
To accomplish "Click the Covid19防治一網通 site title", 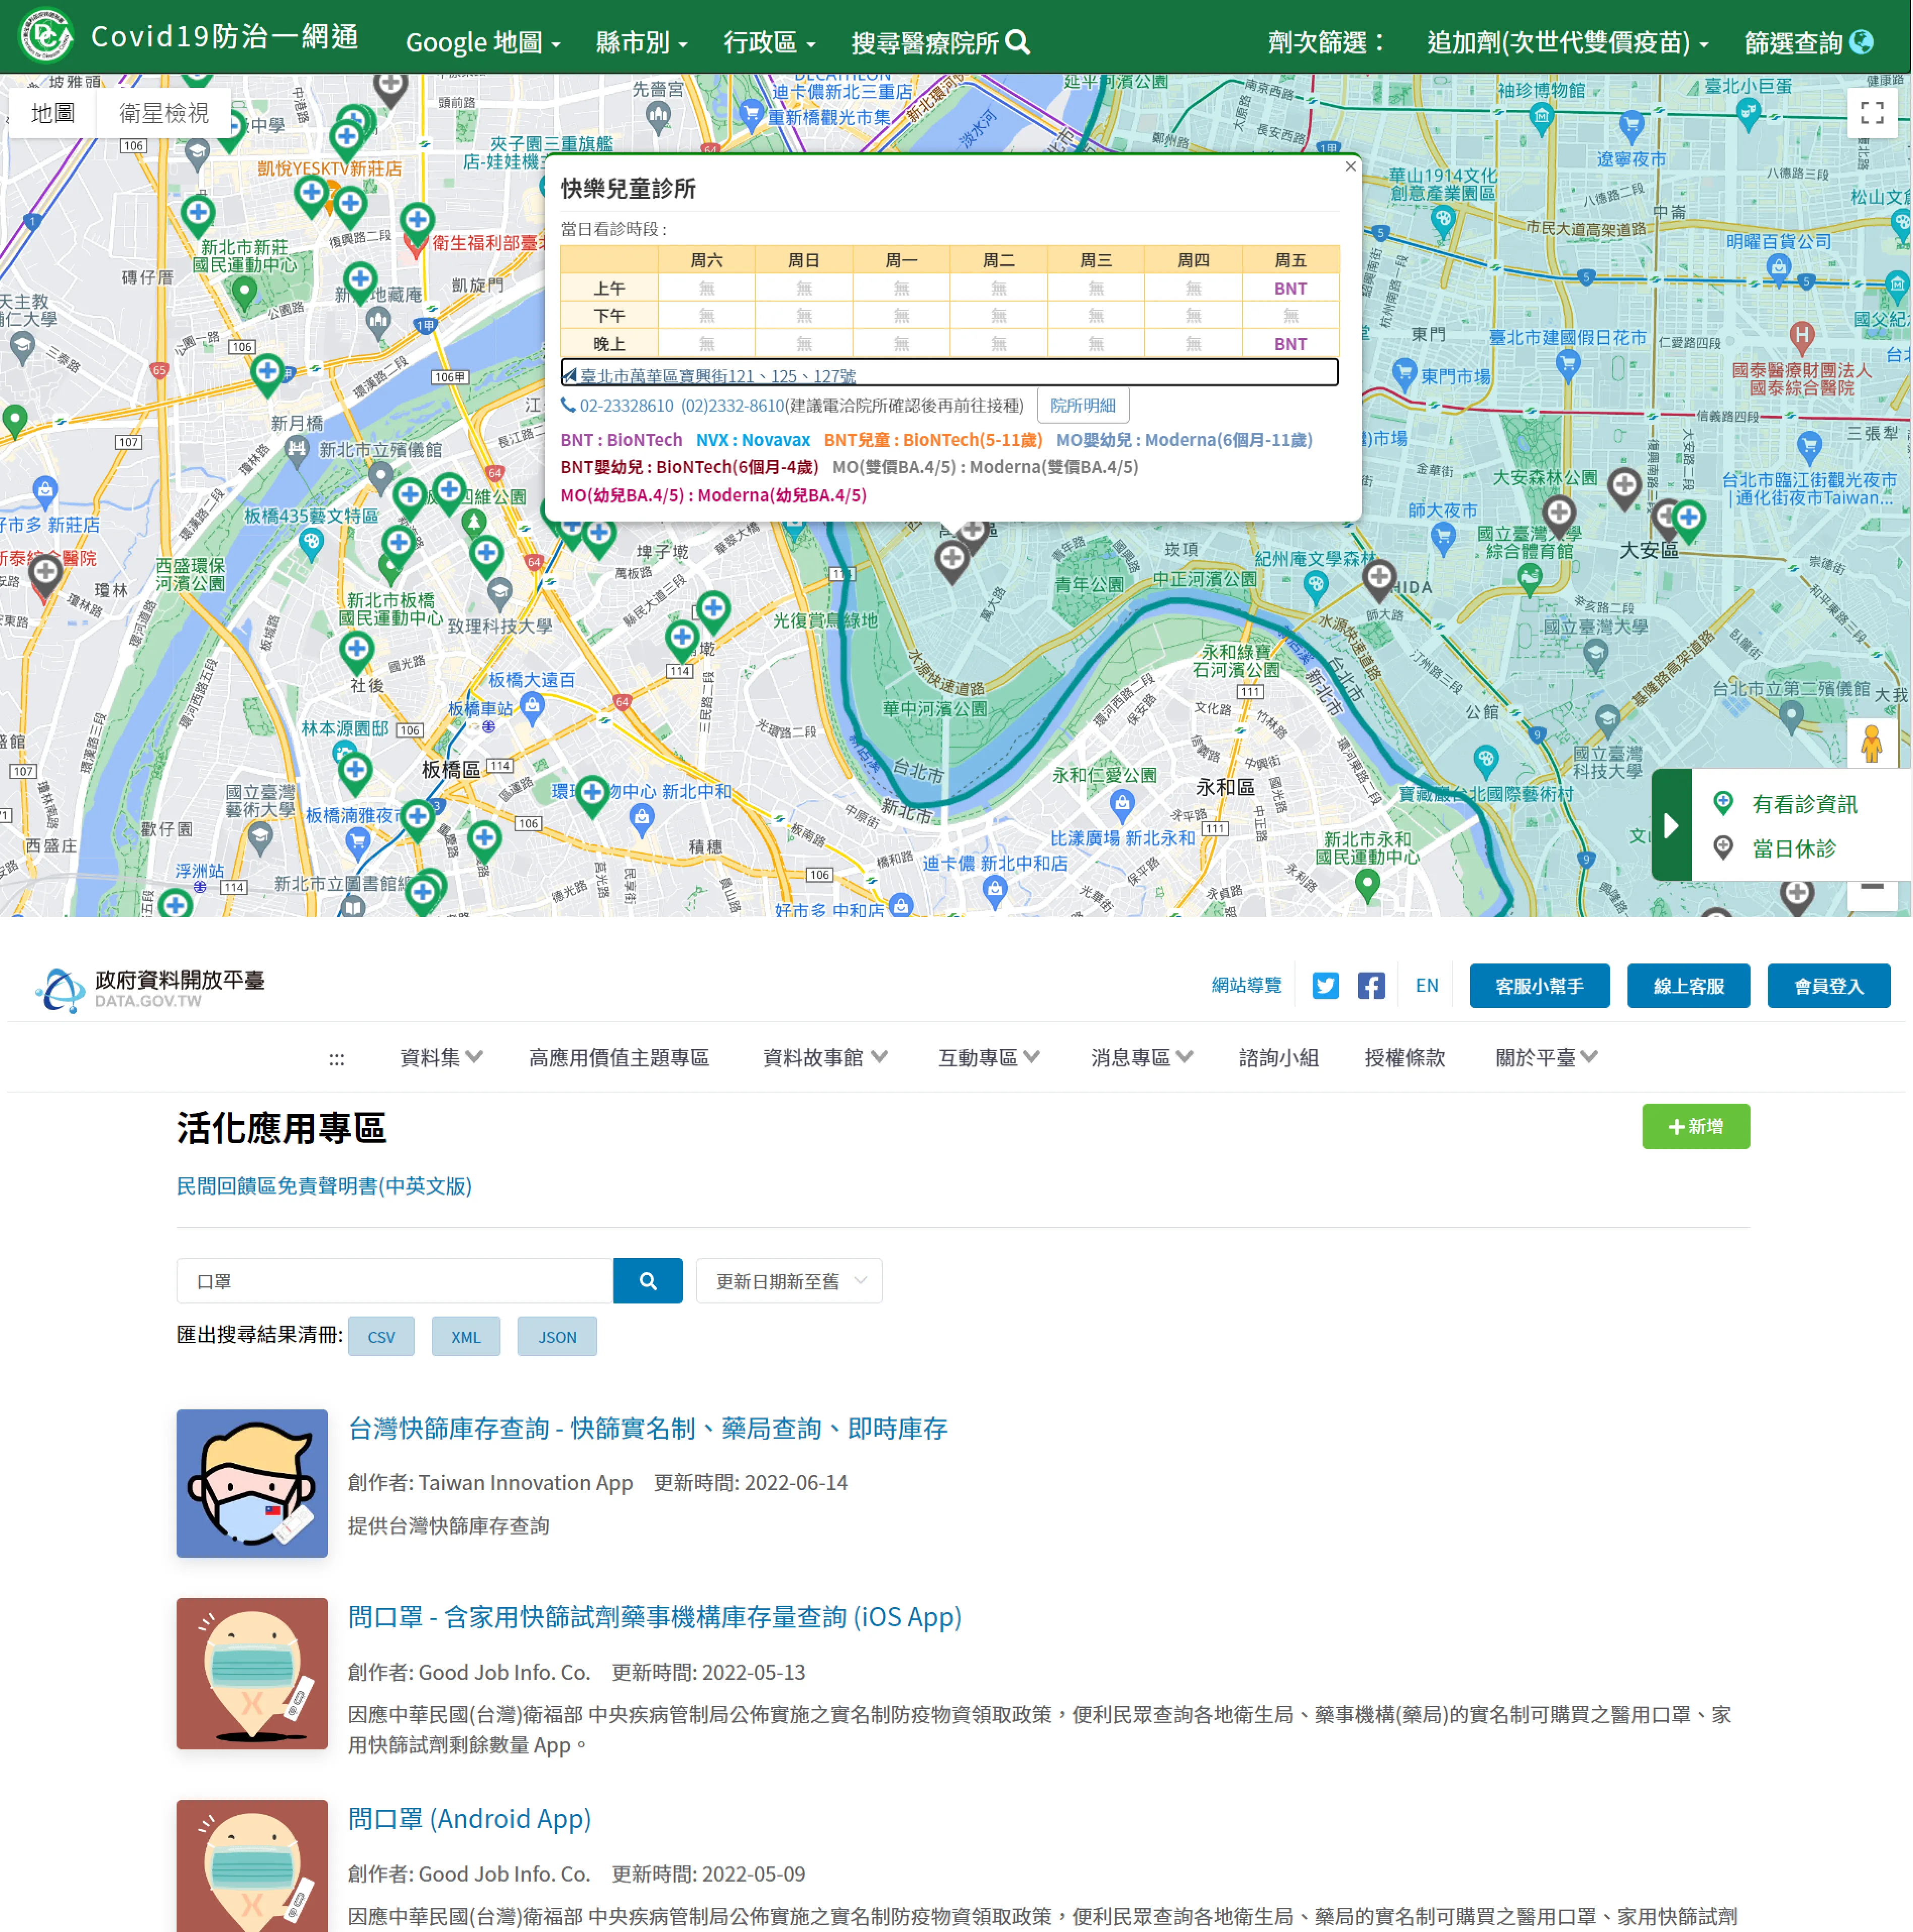I will (x=224, y=37).
